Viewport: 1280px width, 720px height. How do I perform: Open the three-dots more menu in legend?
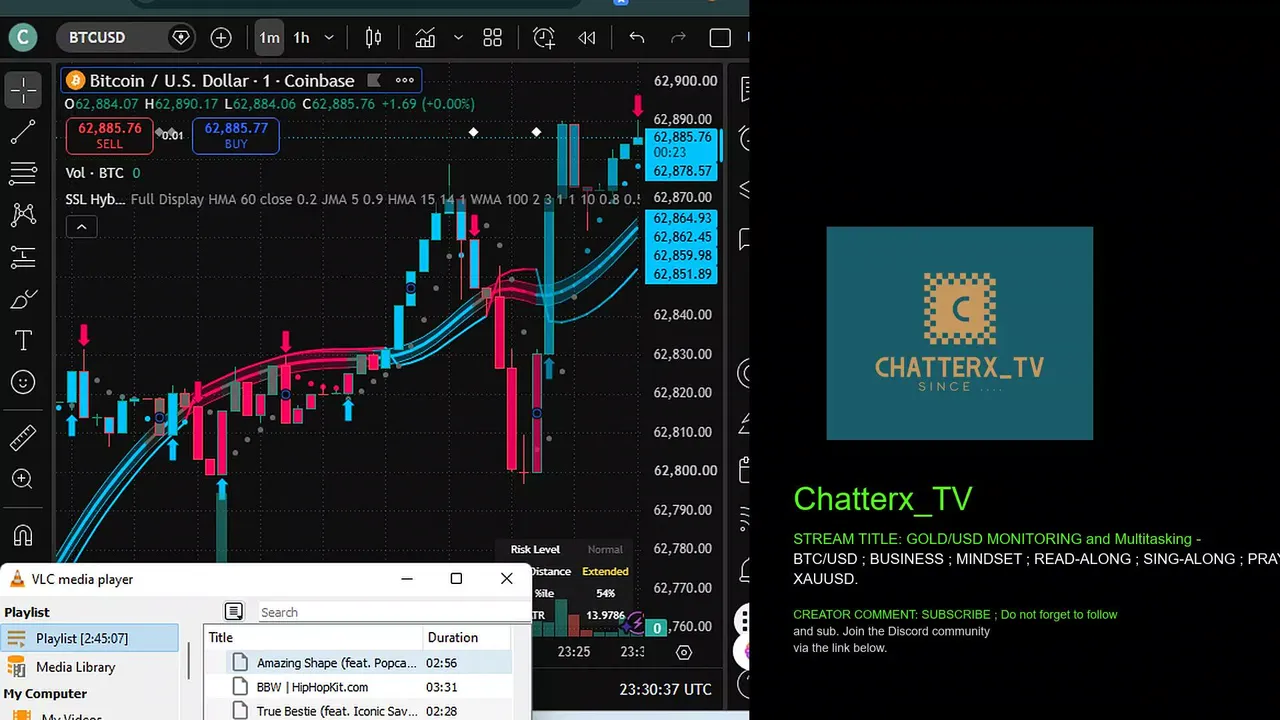[x=404, y=81]
